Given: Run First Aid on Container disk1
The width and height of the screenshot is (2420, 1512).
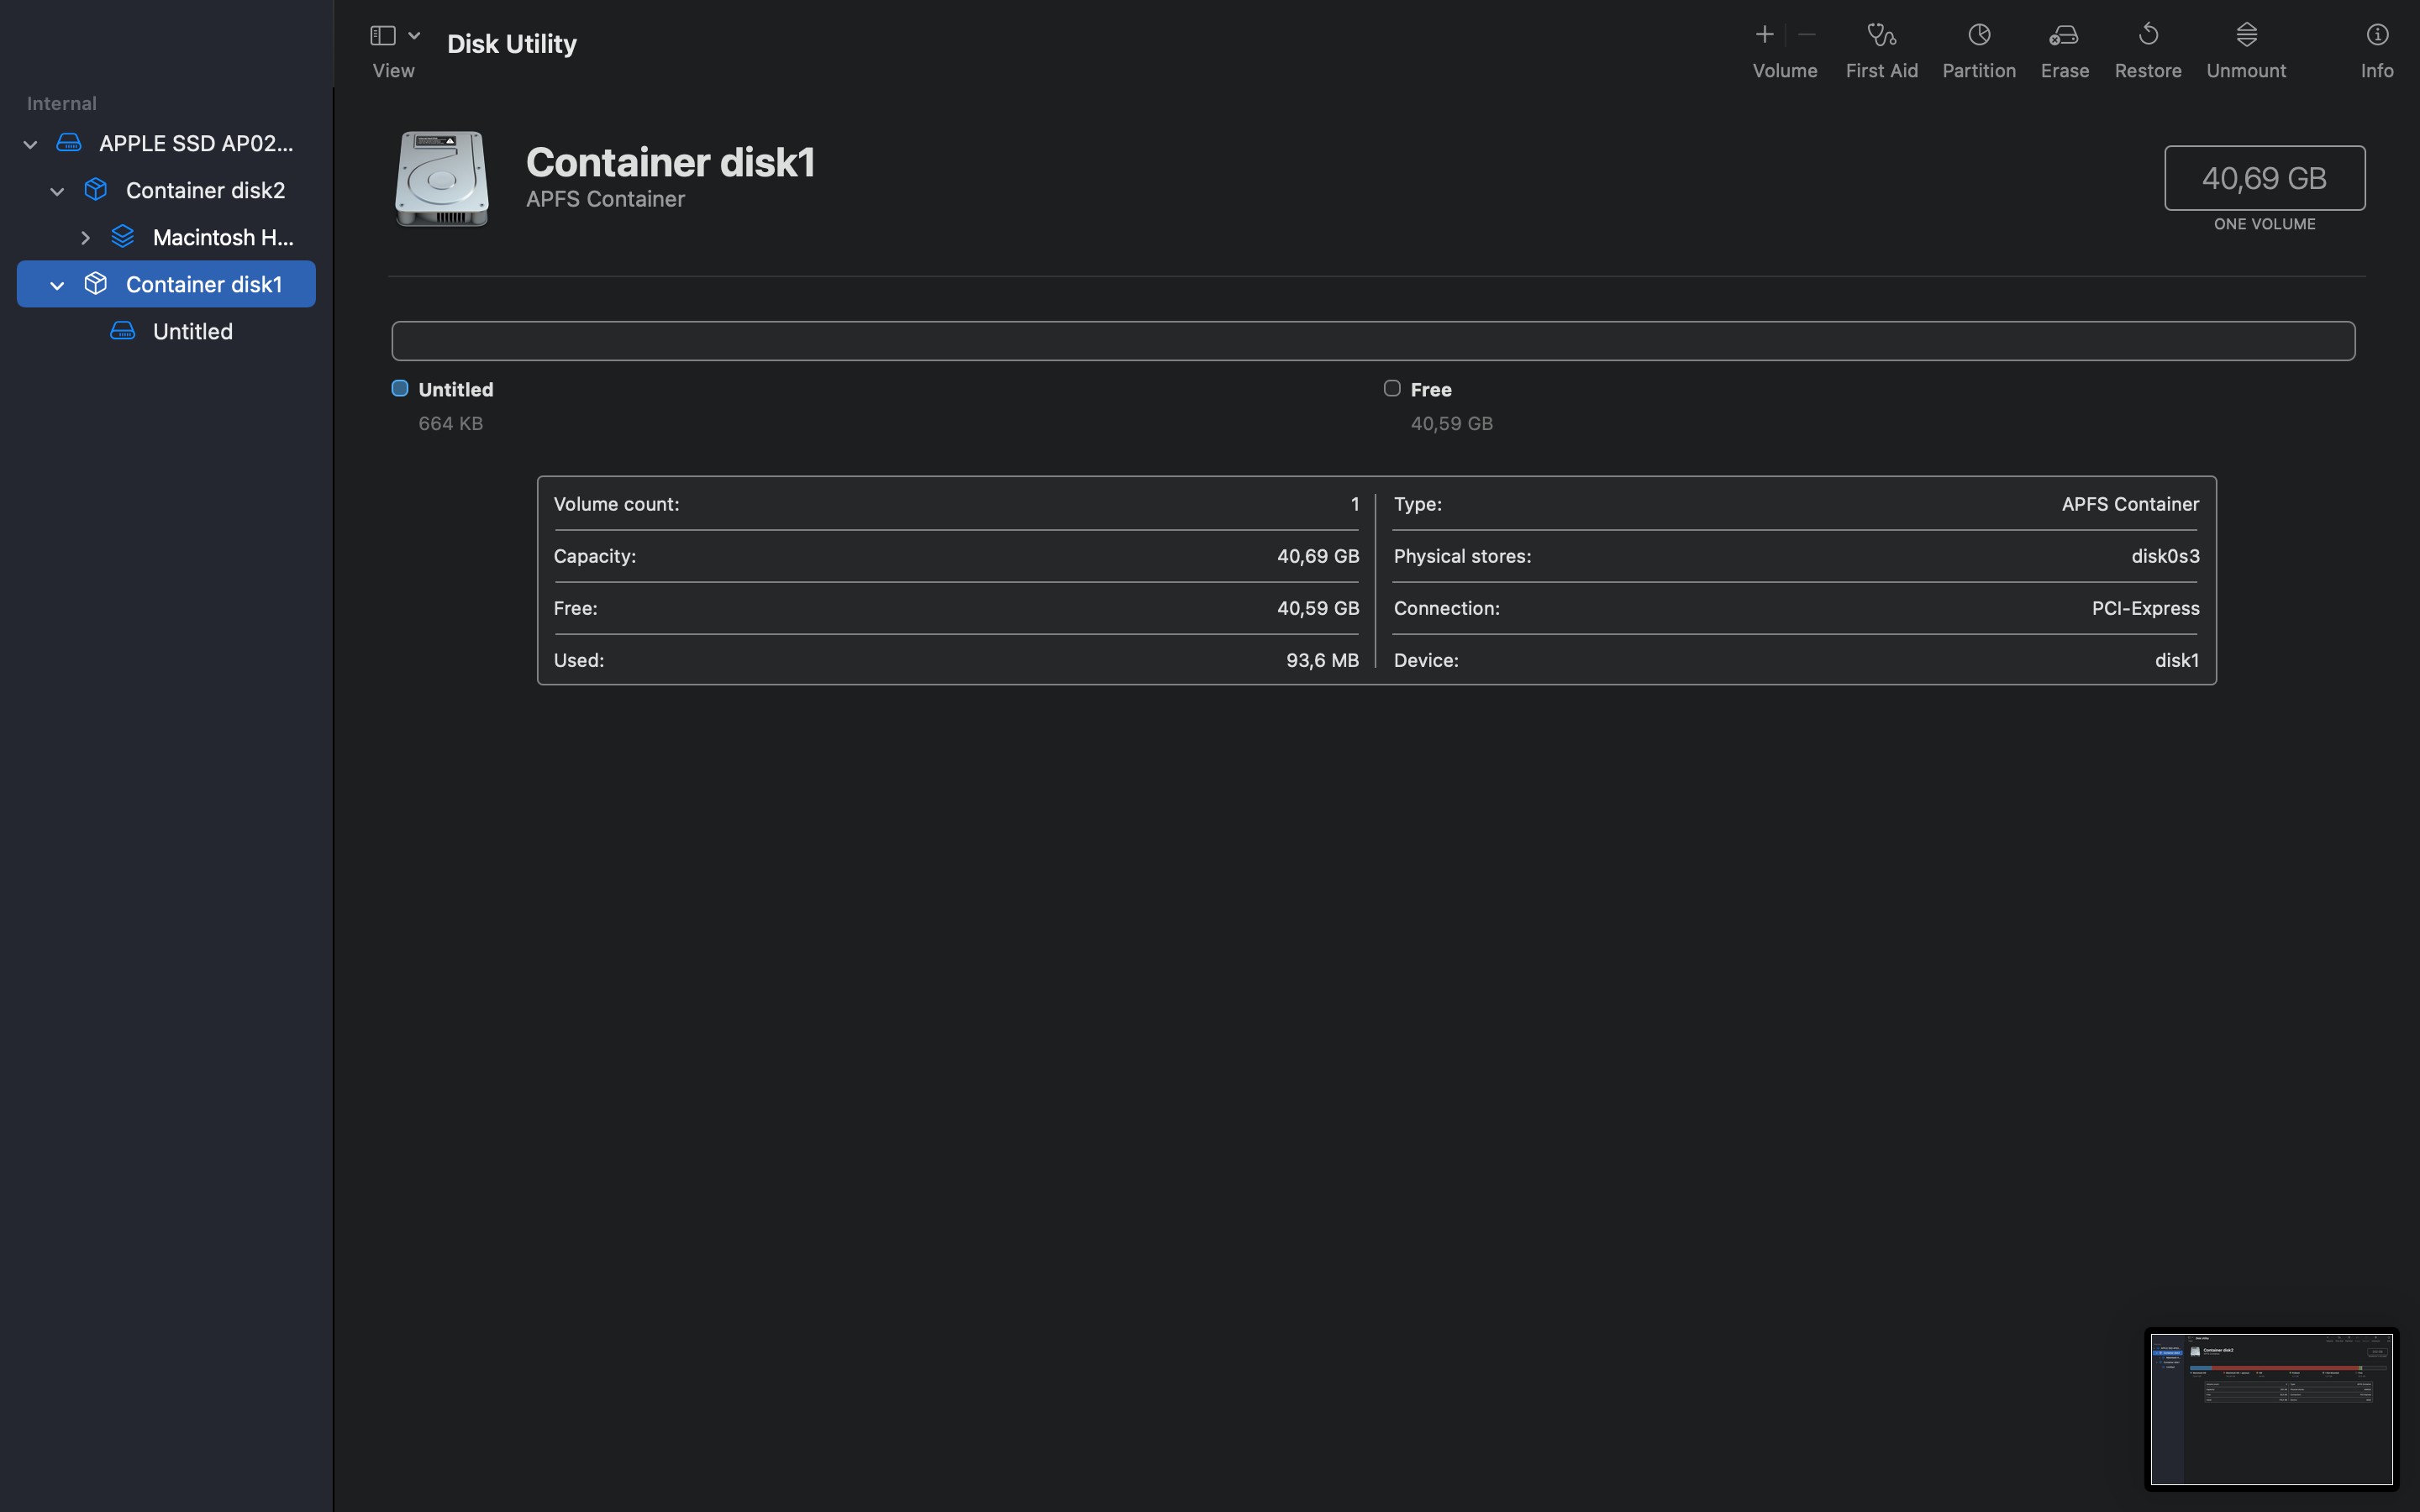Looking at the screenshot, I should point(1881,47).
